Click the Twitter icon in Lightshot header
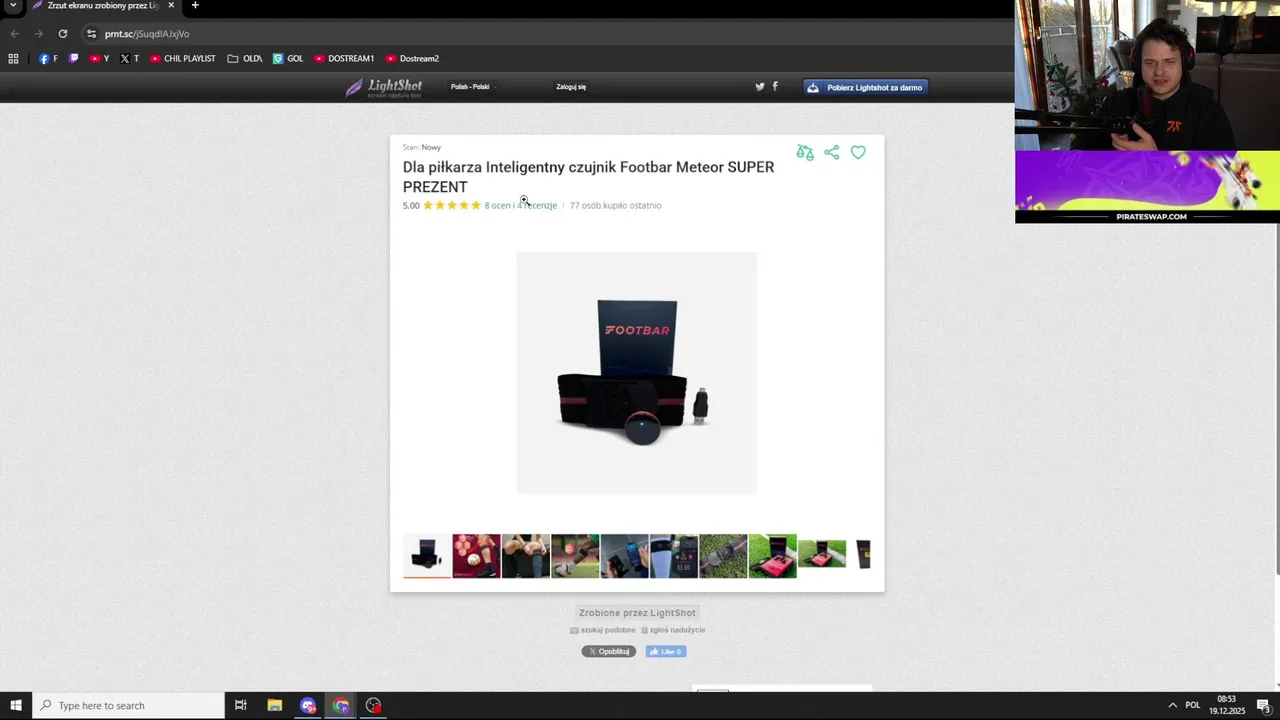 760,87
